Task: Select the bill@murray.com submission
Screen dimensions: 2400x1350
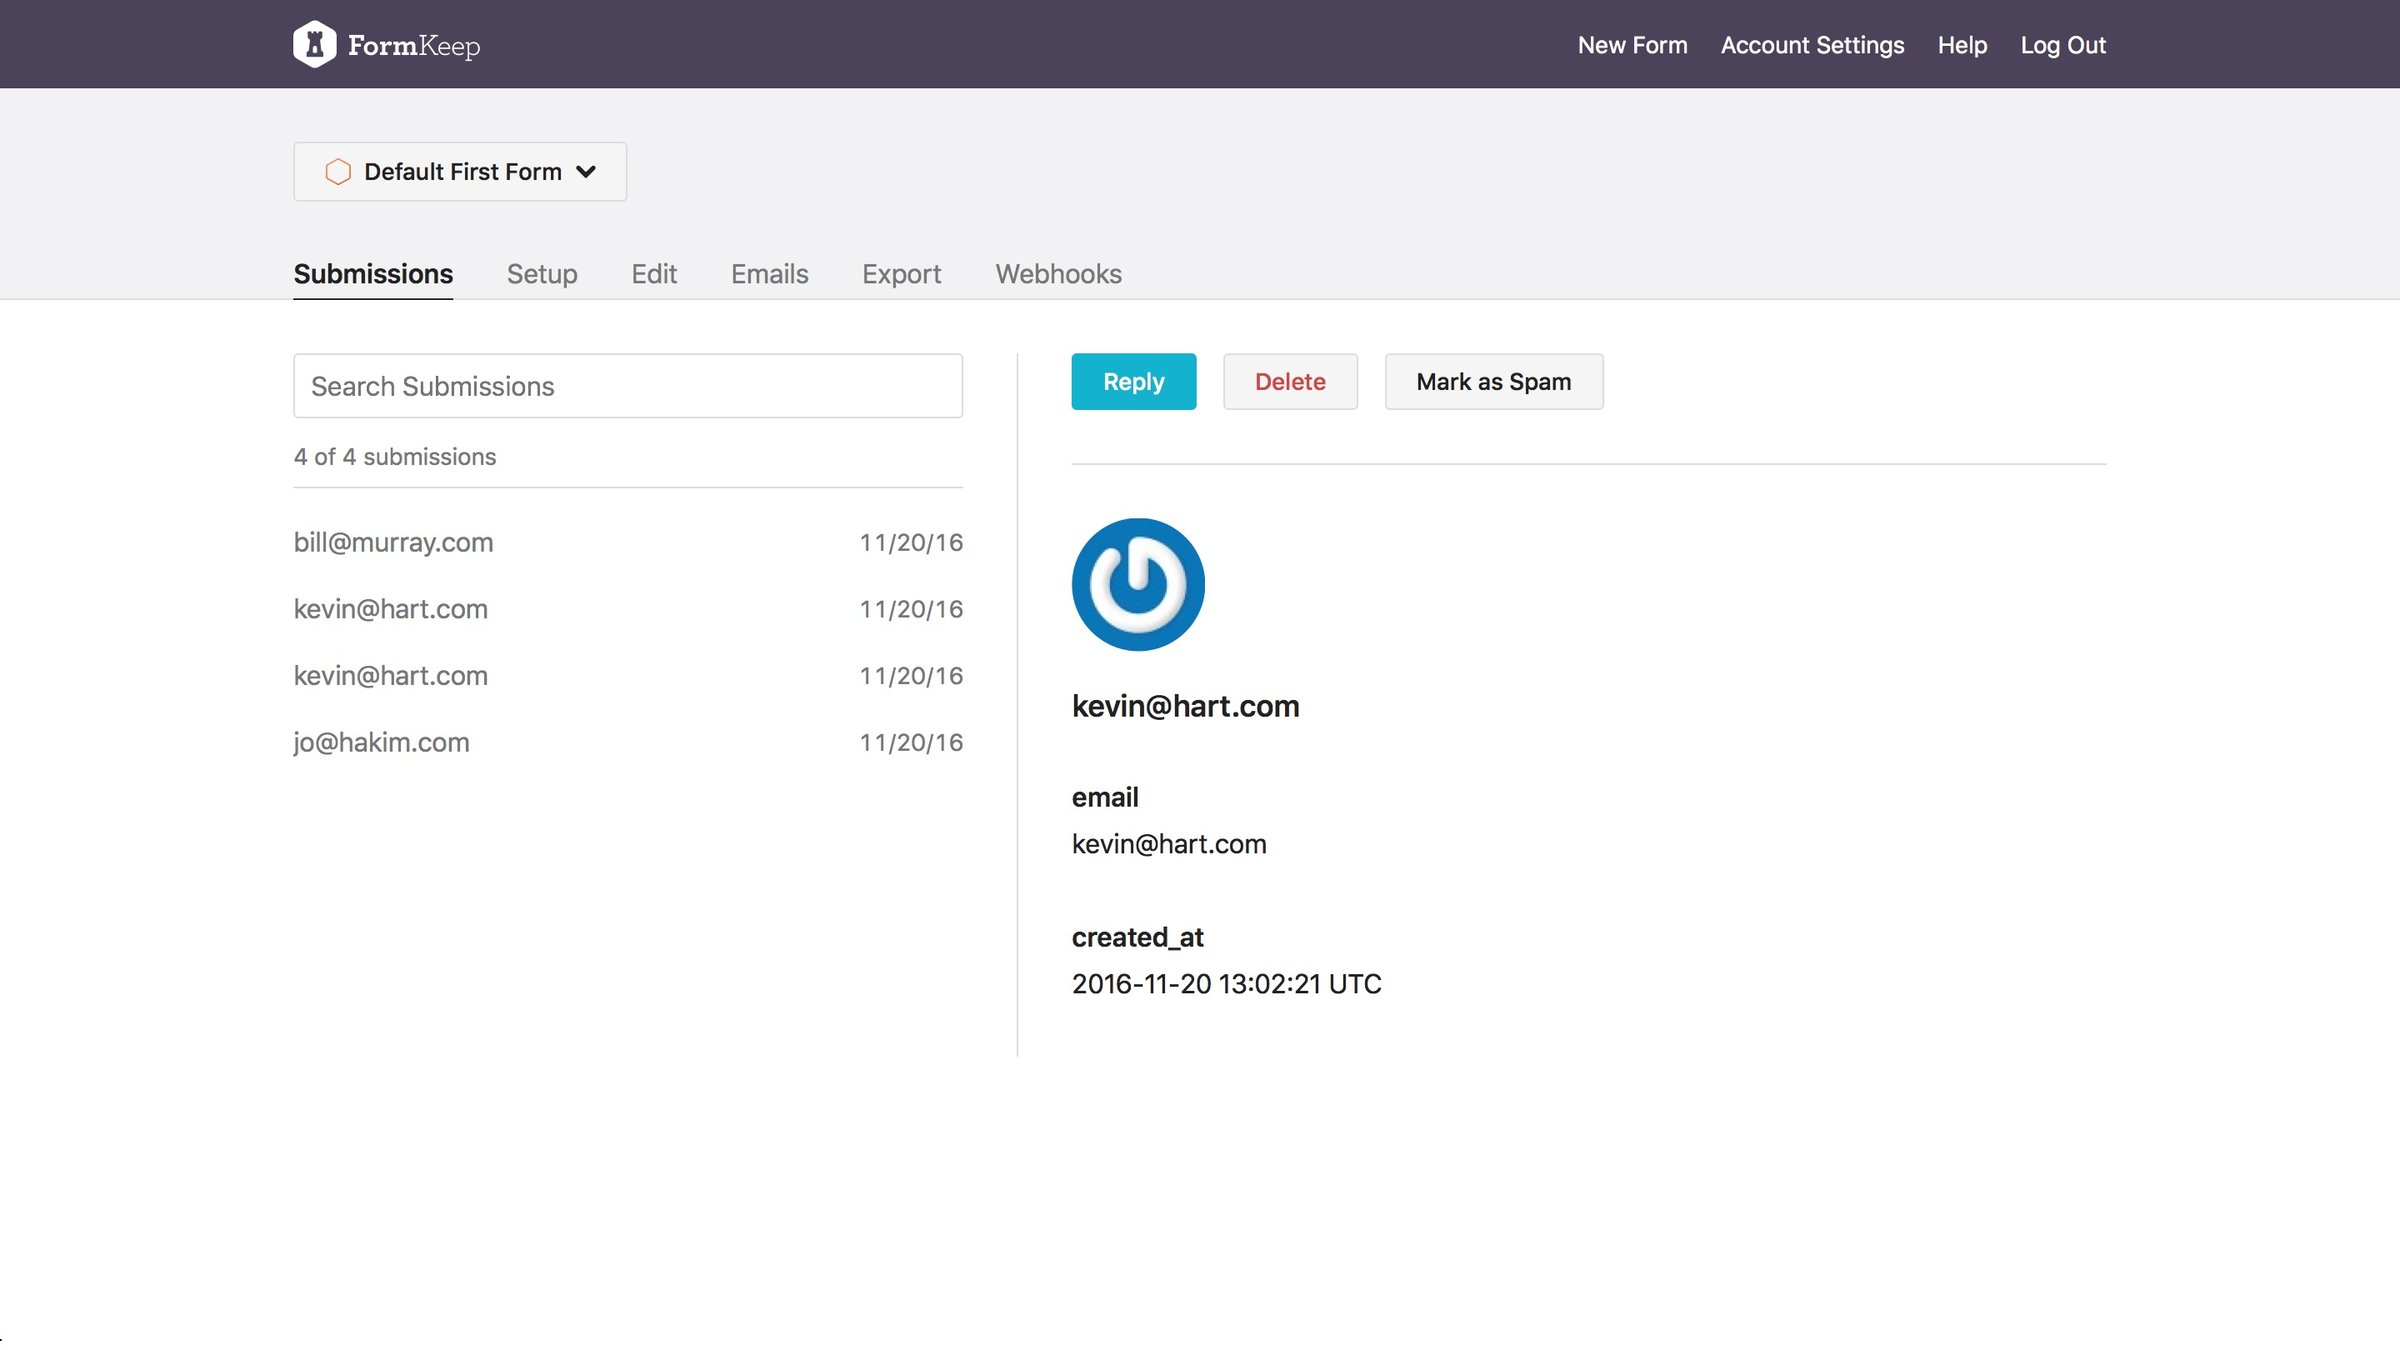Action: click(628, 542)
